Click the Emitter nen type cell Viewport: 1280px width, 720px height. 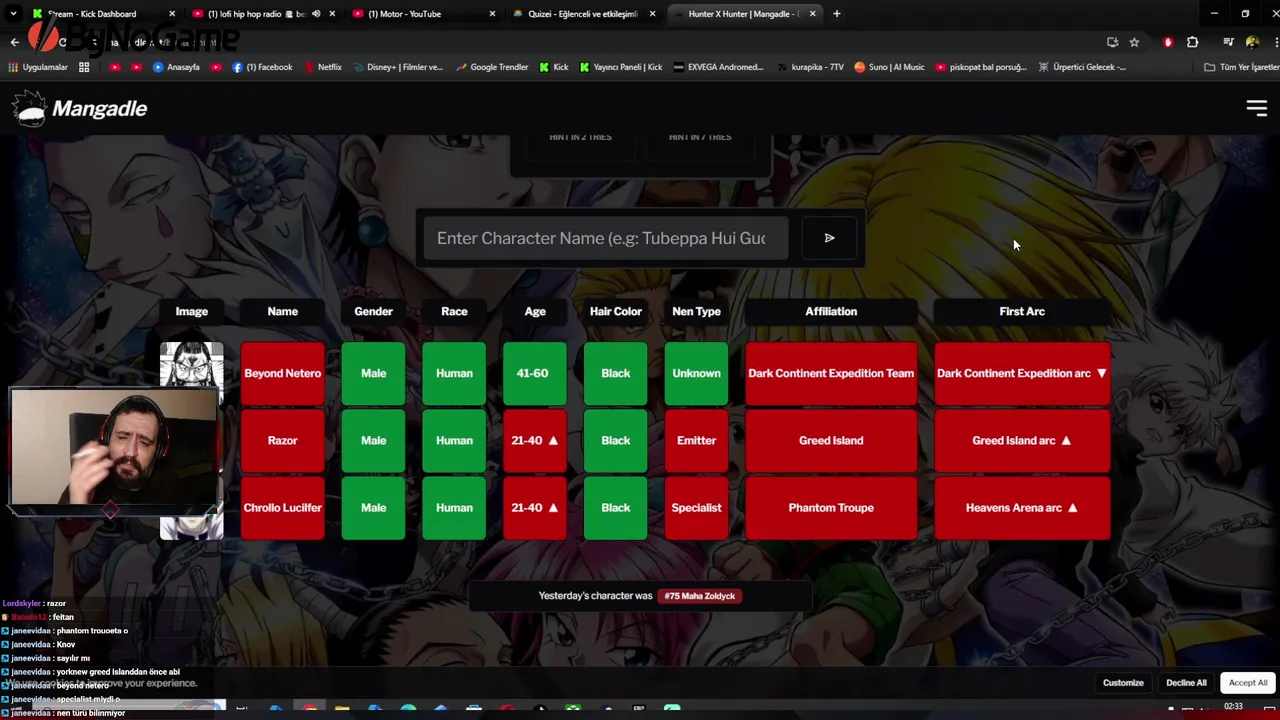point(696,440)
